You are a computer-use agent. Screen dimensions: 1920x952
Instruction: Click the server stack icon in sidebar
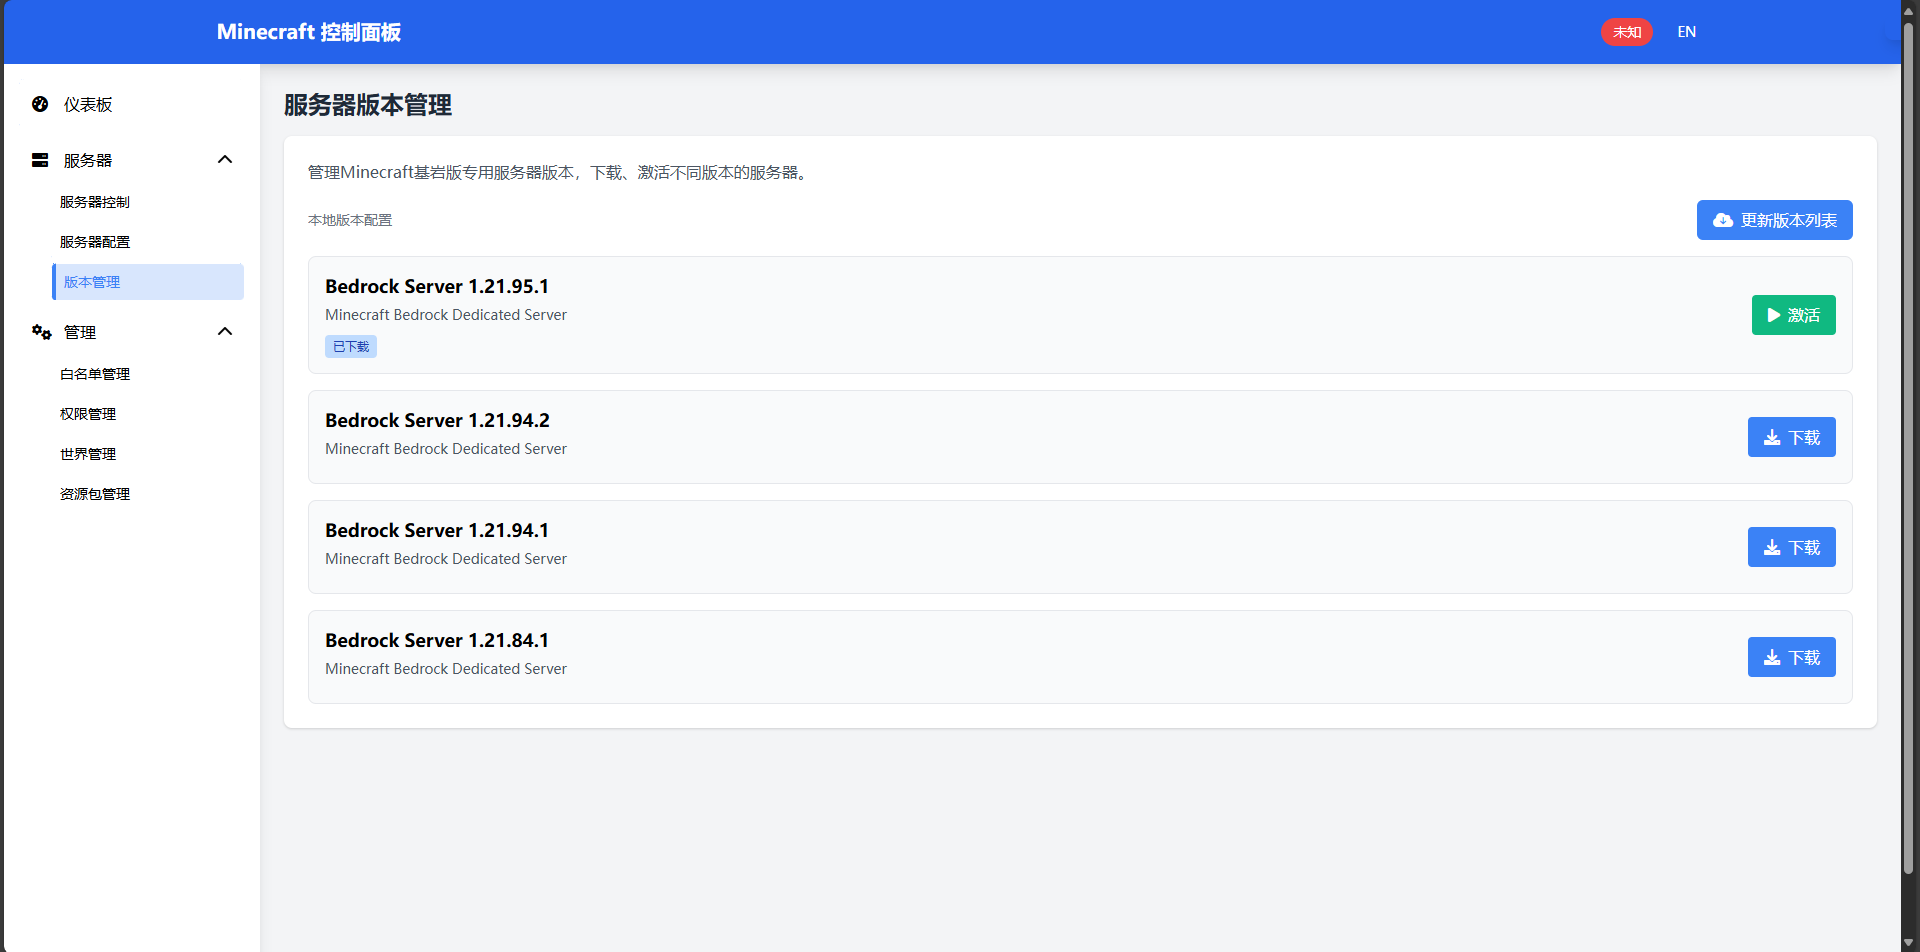40,160
